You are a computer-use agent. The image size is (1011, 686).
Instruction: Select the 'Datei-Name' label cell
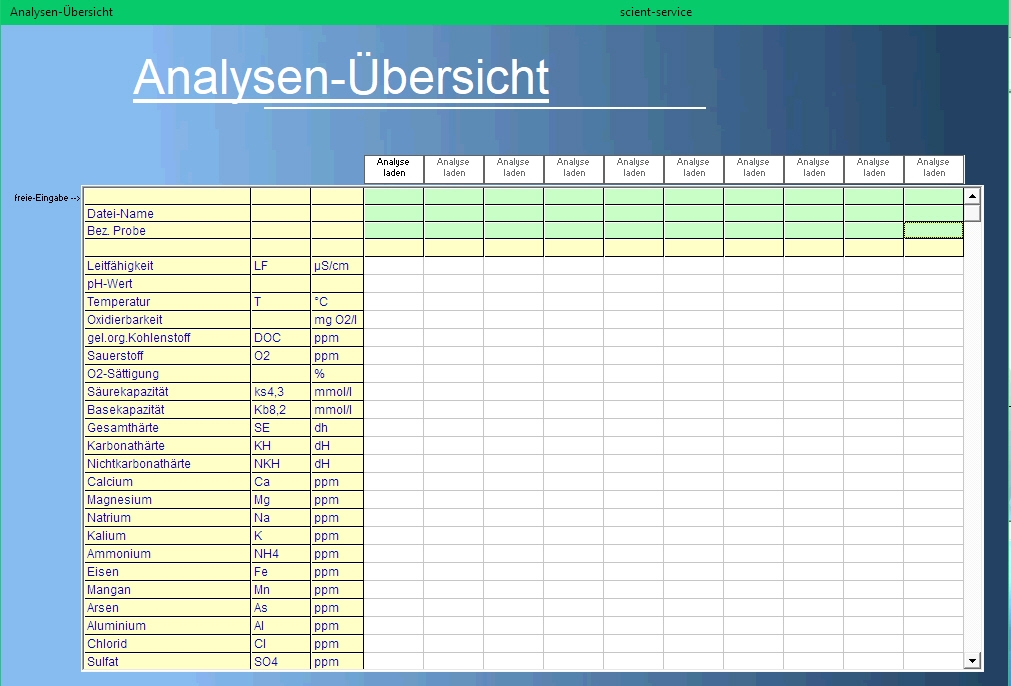tap(167, 213)
